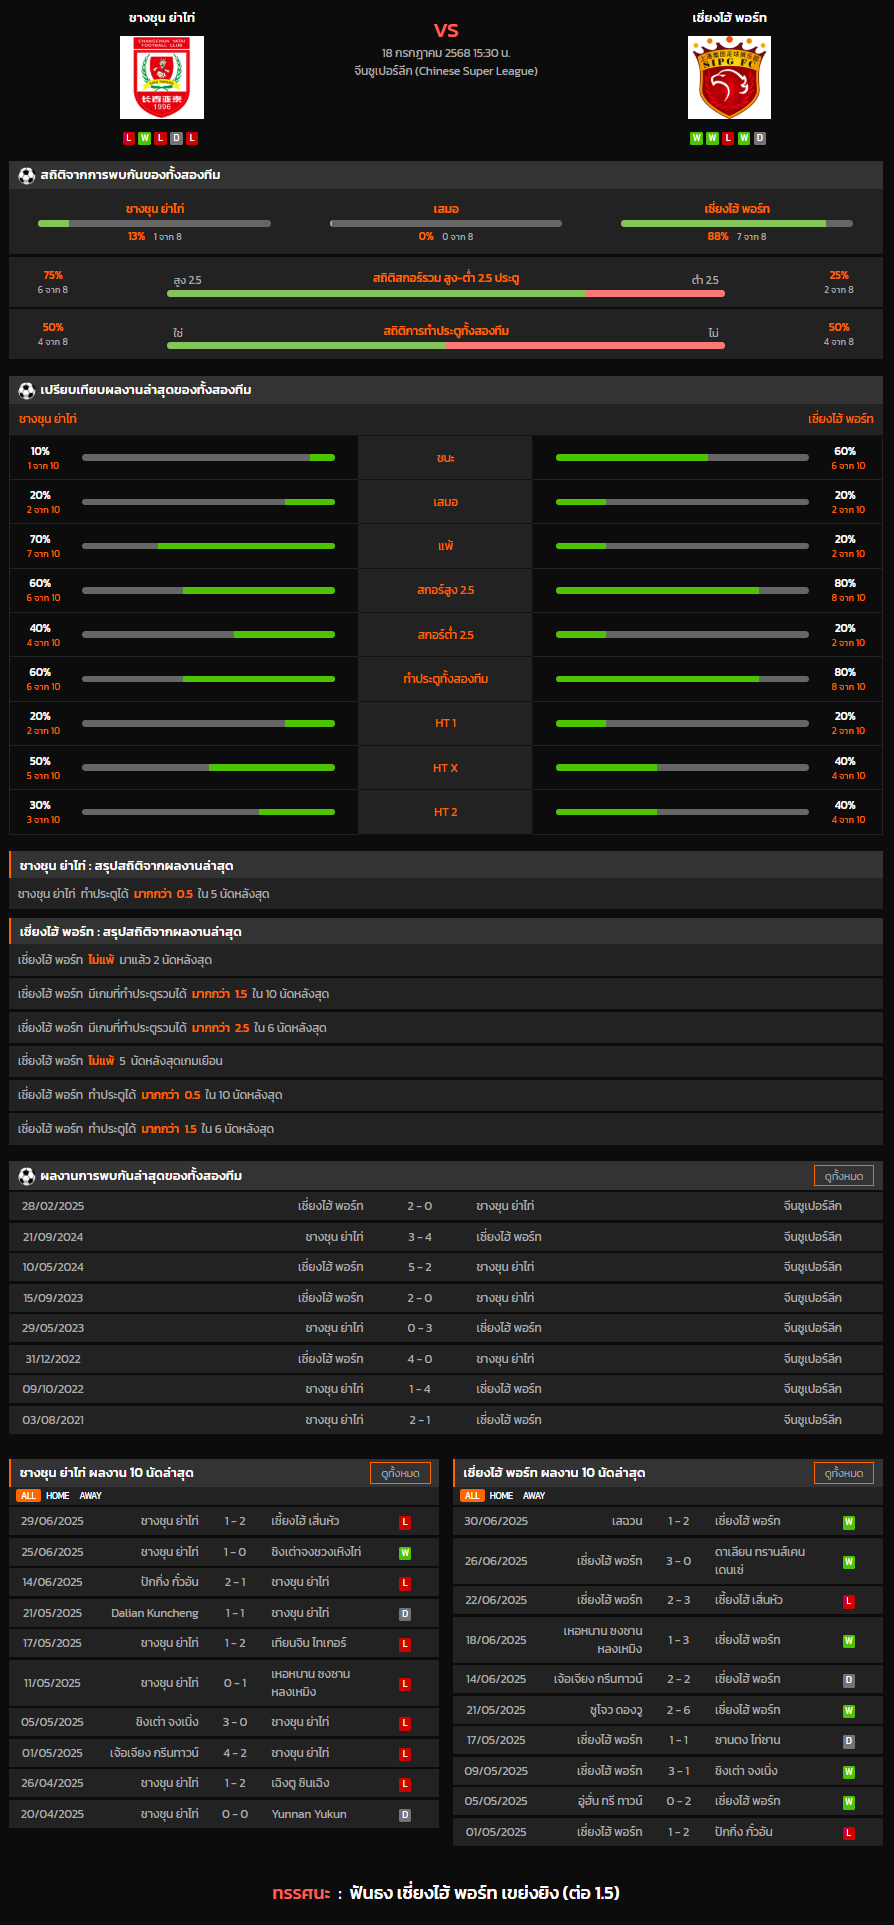
Task: Click D badge on the Yunnan Yukun row
Action: tap(405, 1815)
